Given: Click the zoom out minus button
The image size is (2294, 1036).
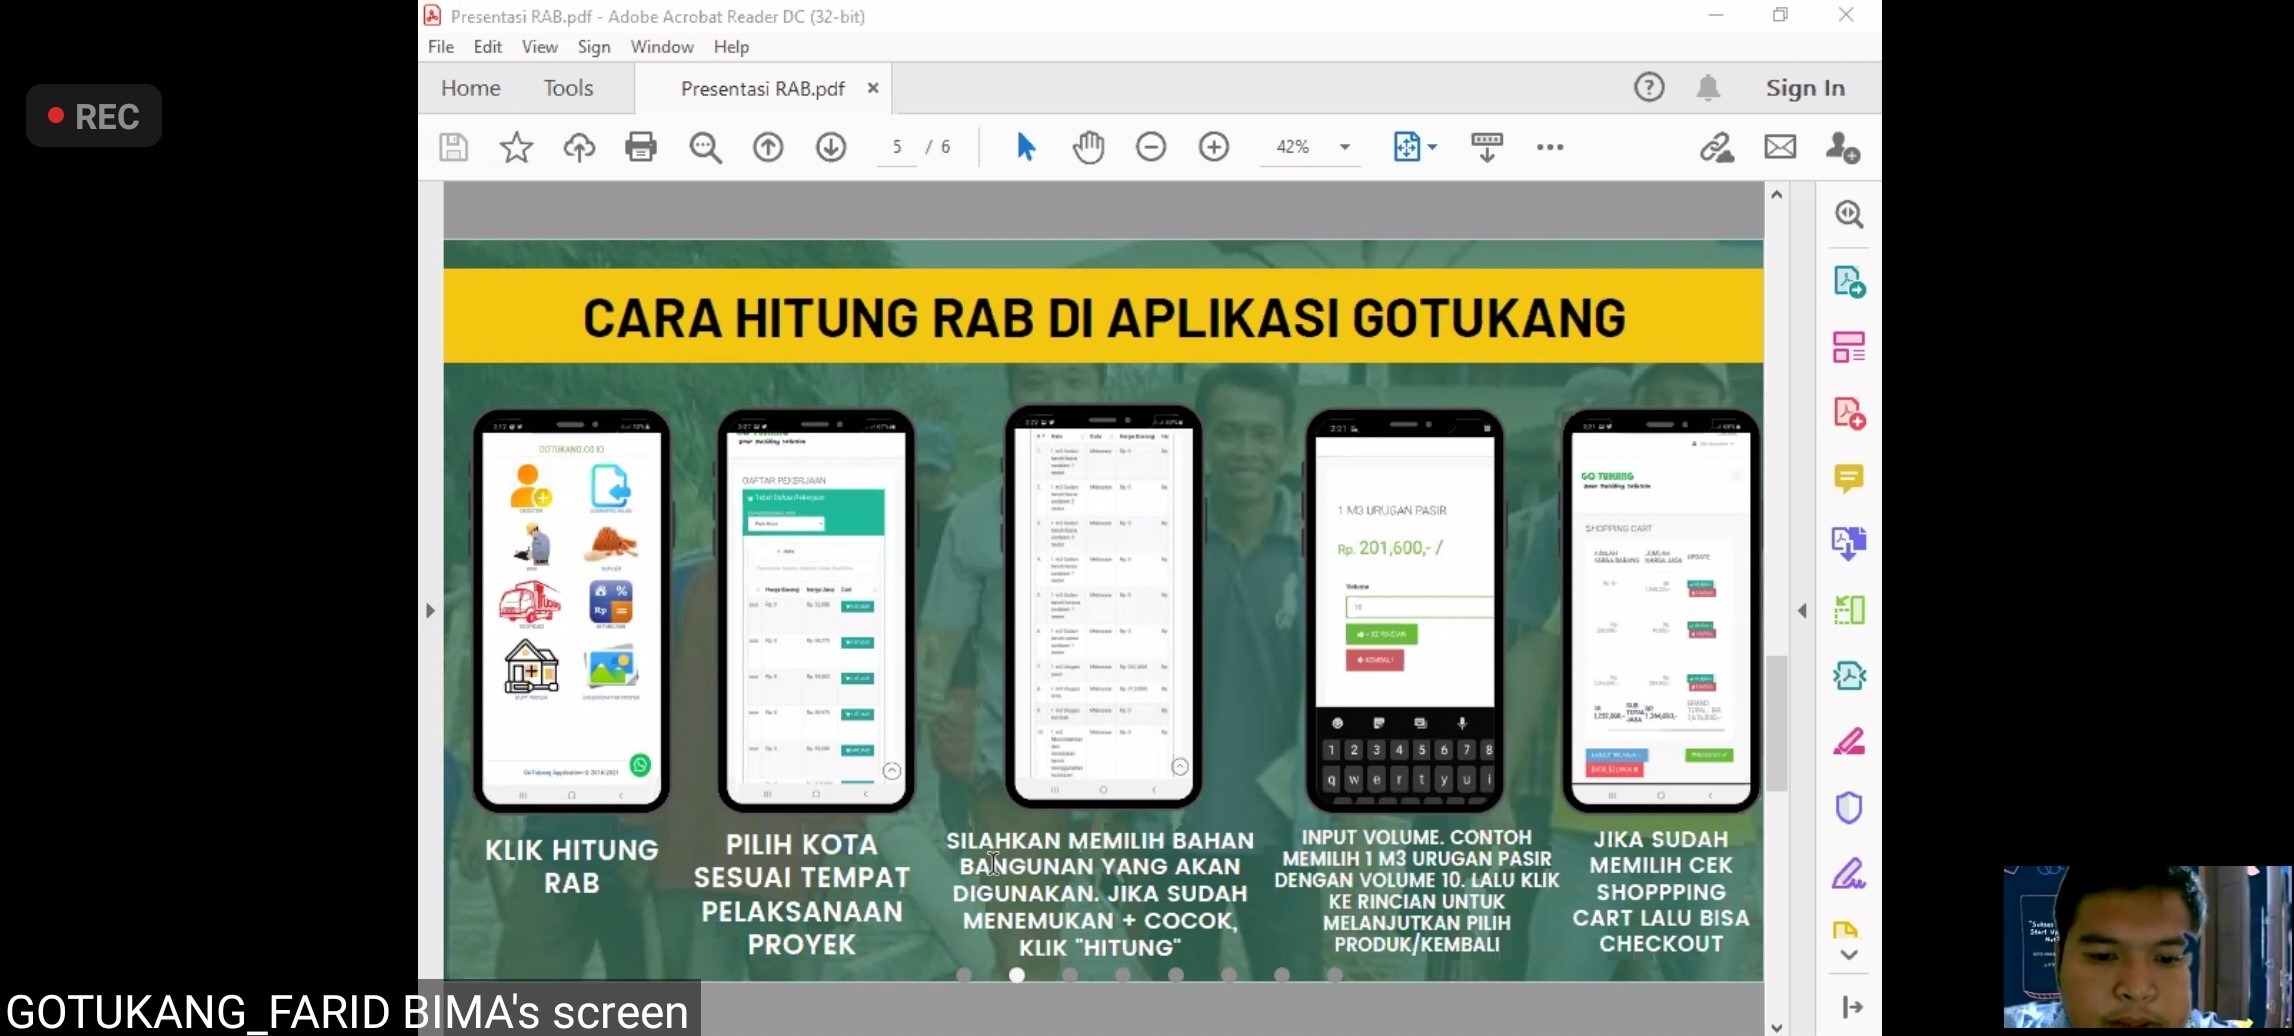Looking at the screenshot, I should 1151,147.
